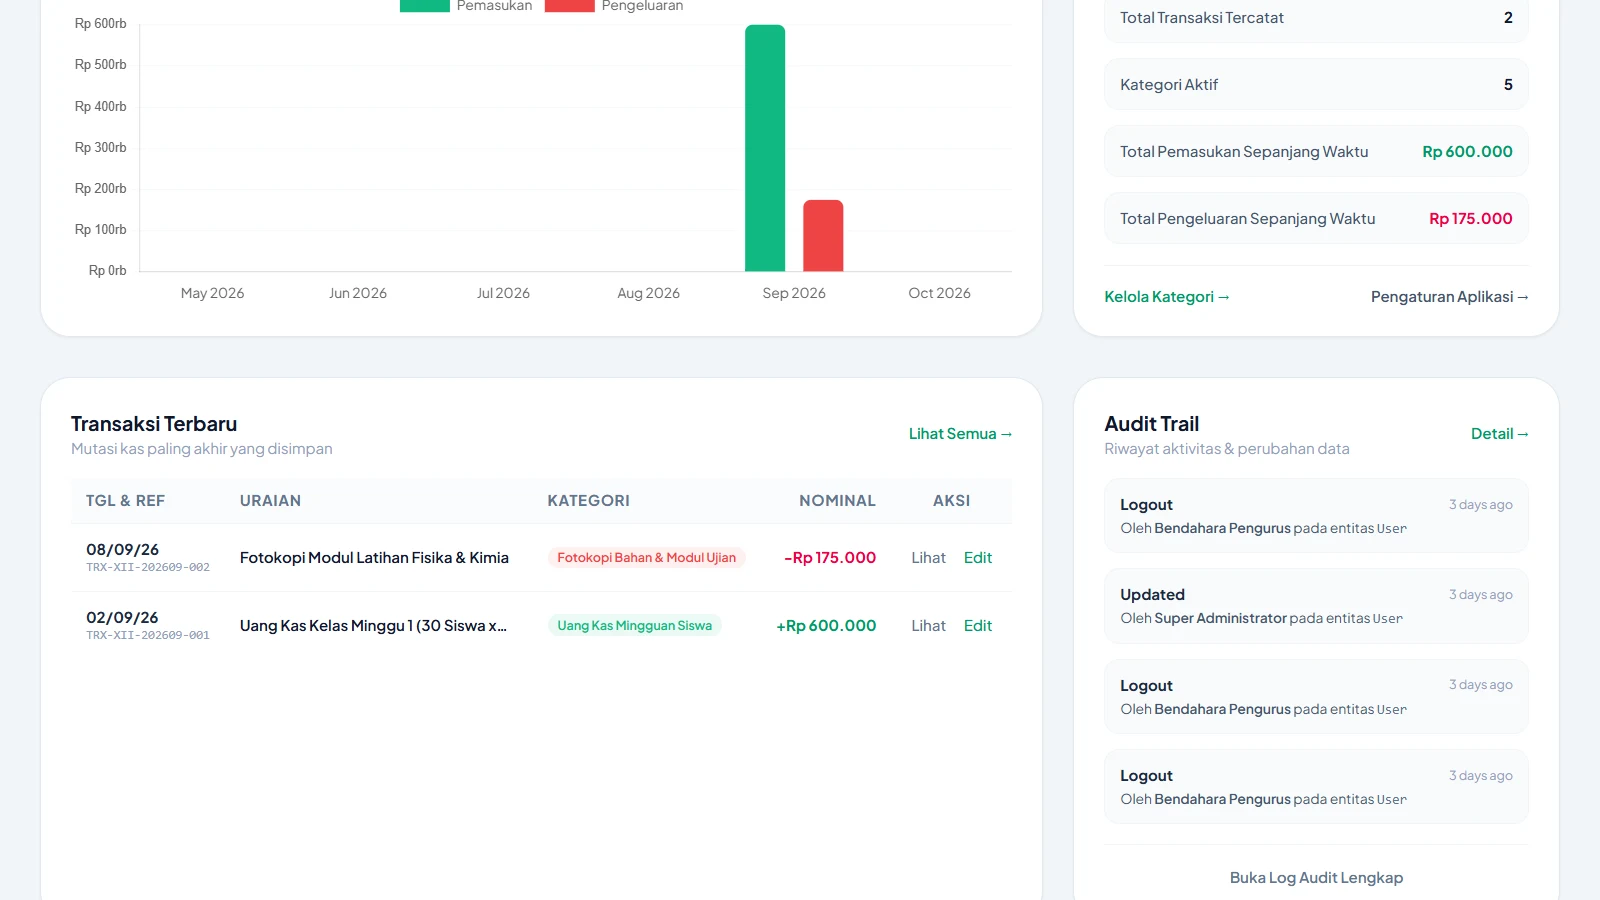
Task: Click the green Sep 2026 Pemasukan bar
Action: pos(765,148)
